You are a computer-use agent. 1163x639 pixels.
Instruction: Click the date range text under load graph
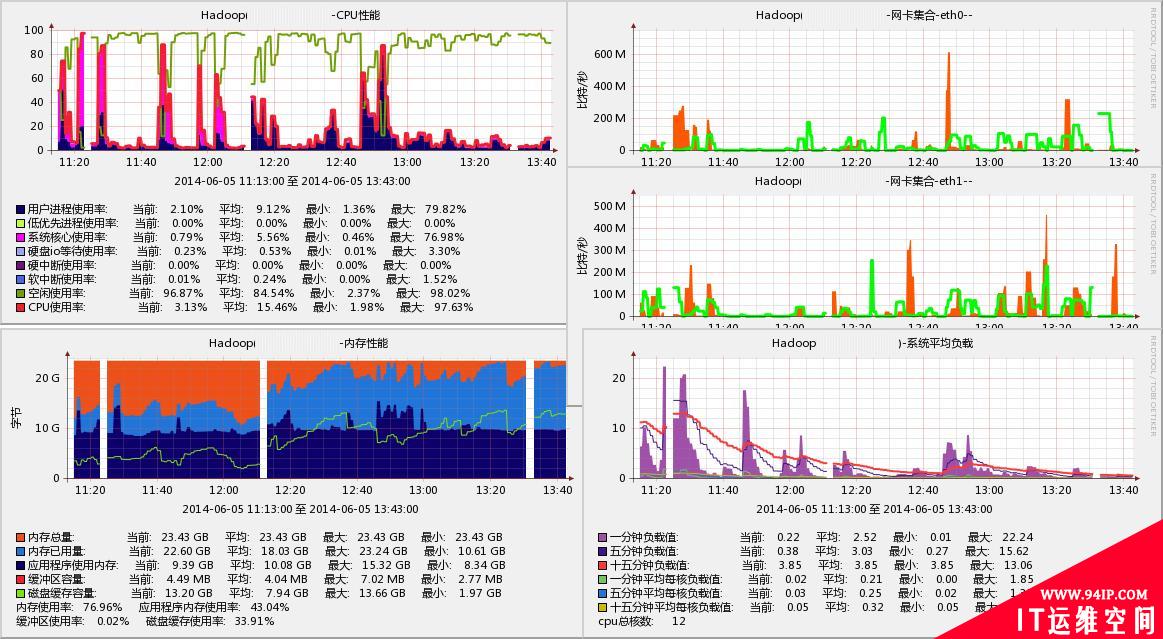point(874,509)
